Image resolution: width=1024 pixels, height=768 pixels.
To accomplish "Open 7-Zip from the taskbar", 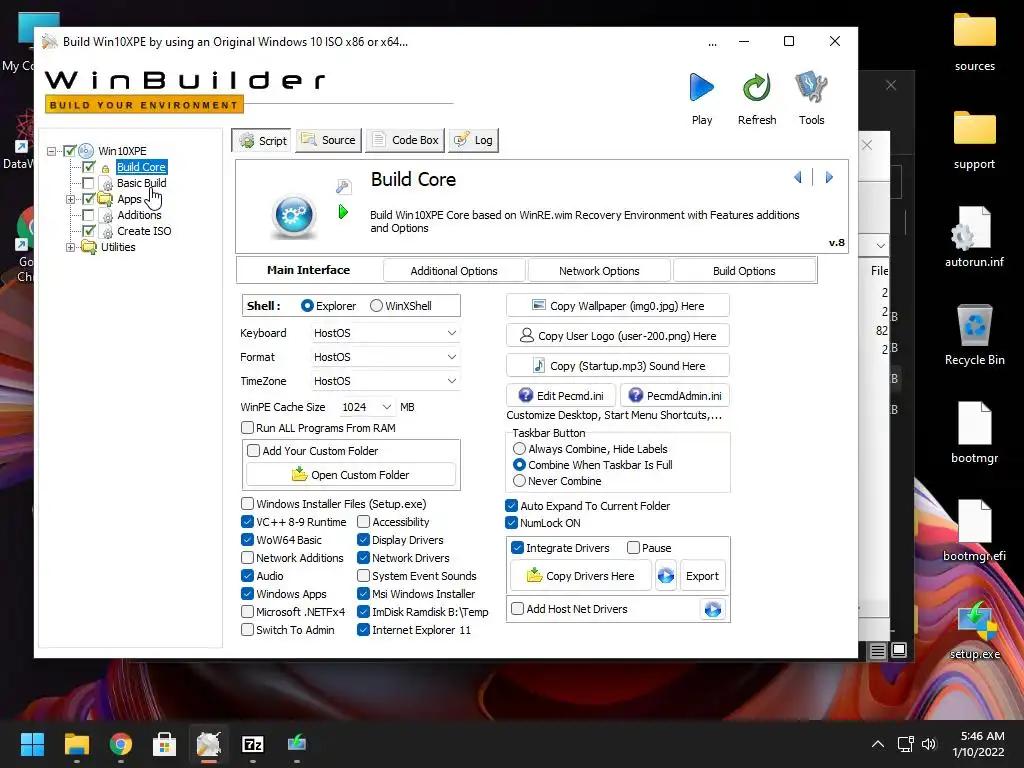I will [253, 744].
